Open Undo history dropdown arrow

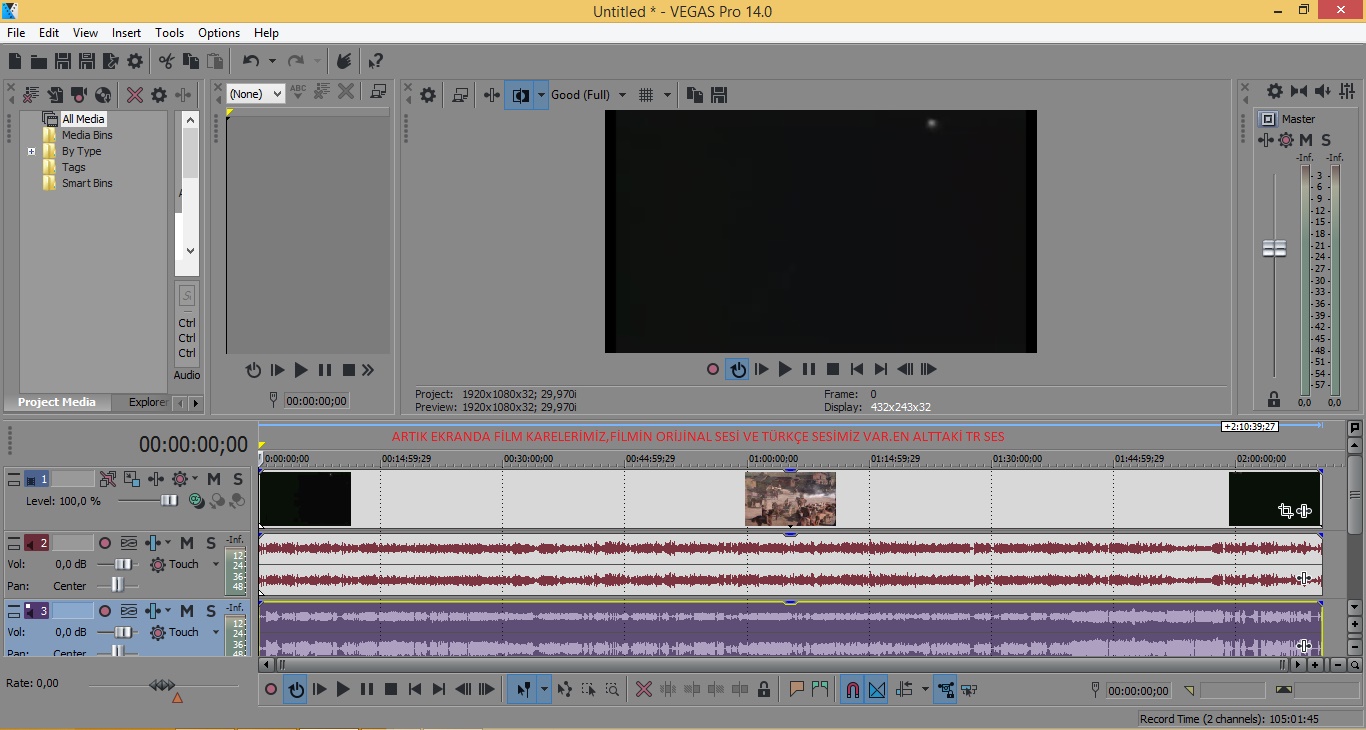[271, 62]
